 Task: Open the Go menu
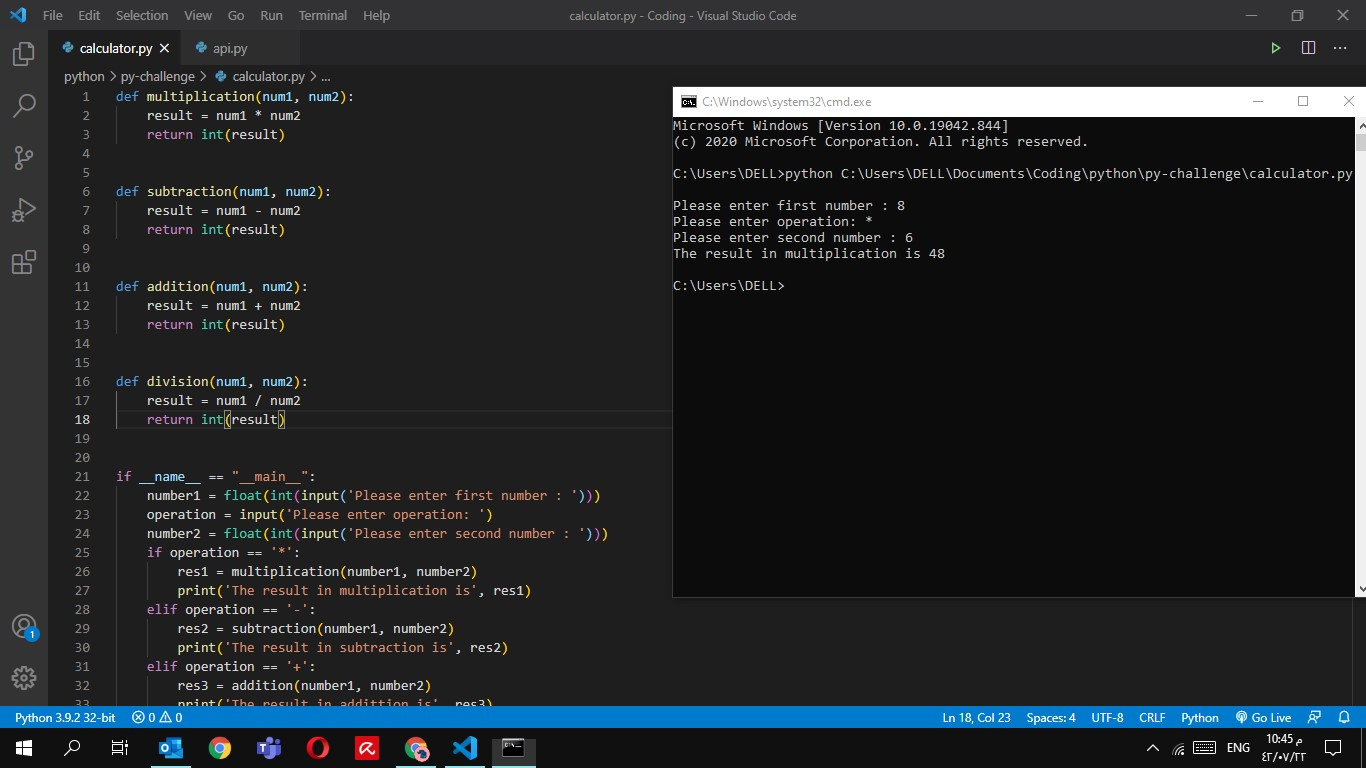236,15
